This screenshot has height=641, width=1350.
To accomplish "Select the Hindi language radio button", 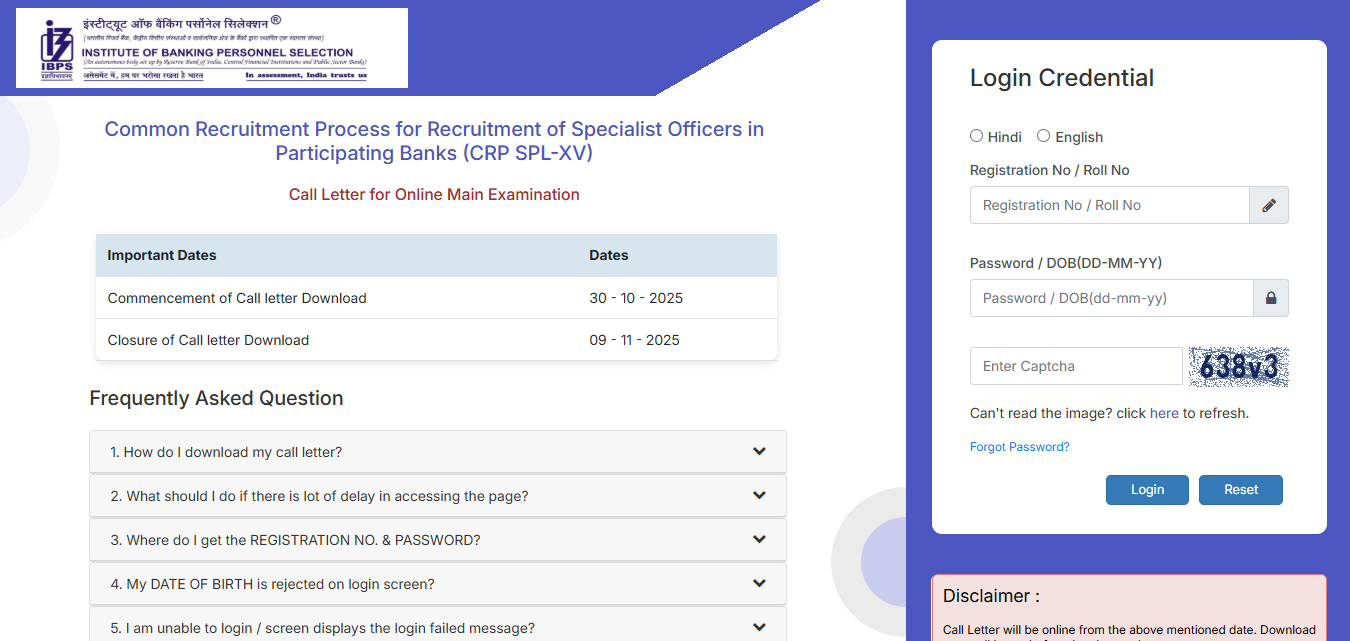I will pyautogui.click(x=975, y=136).
